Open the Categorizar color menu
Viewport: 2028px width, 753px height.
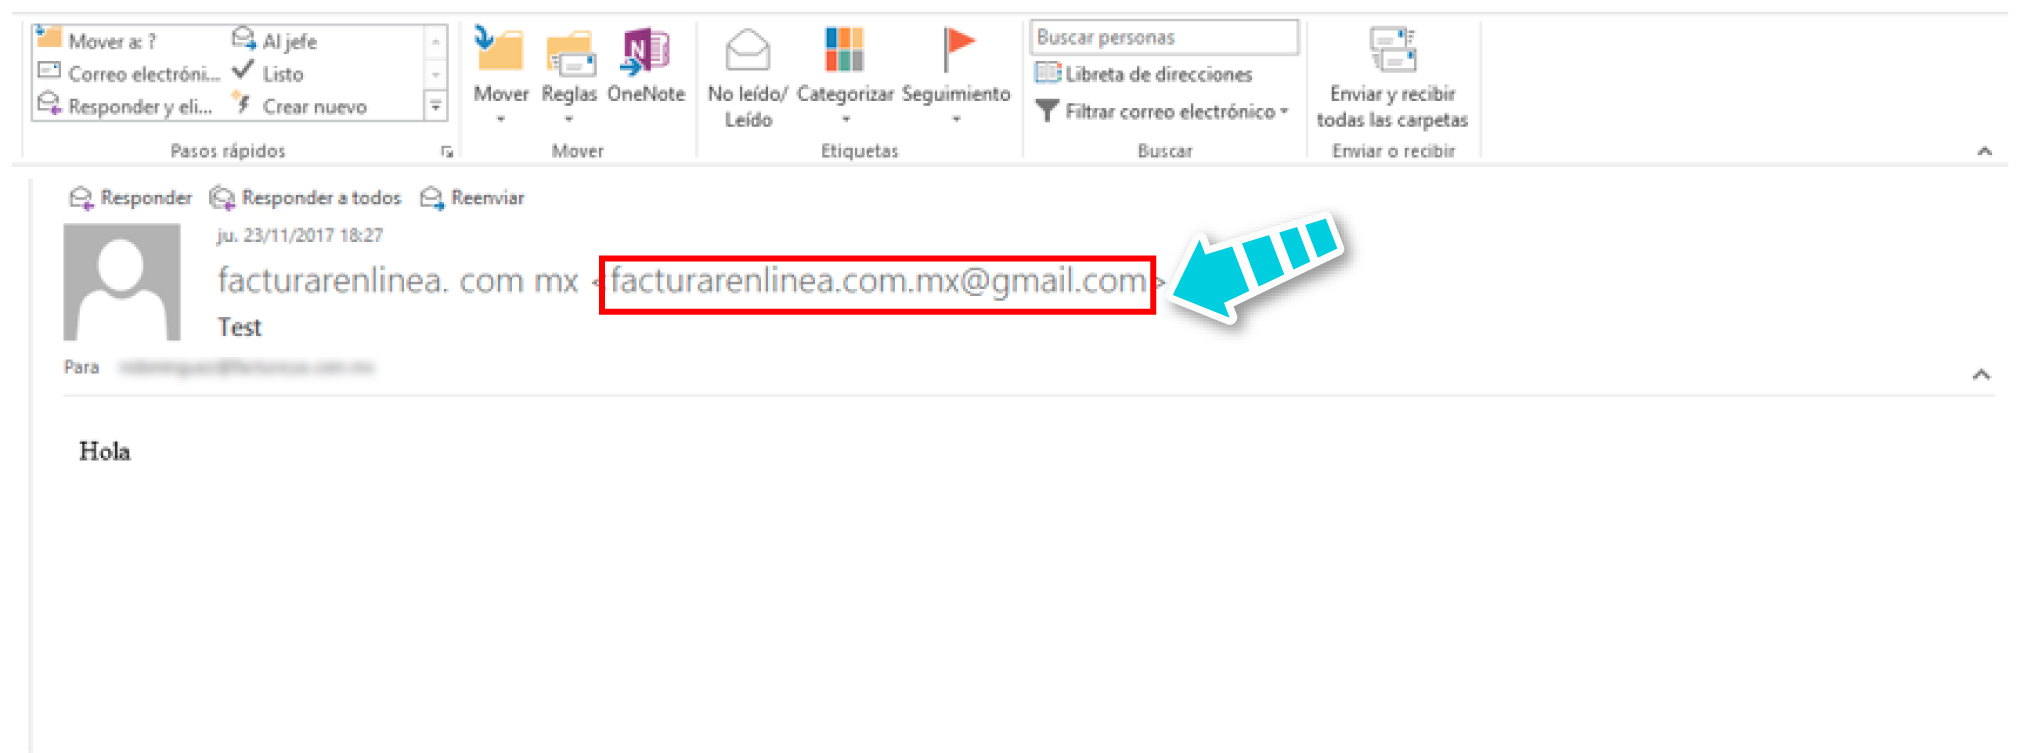(x=845, y=75)
